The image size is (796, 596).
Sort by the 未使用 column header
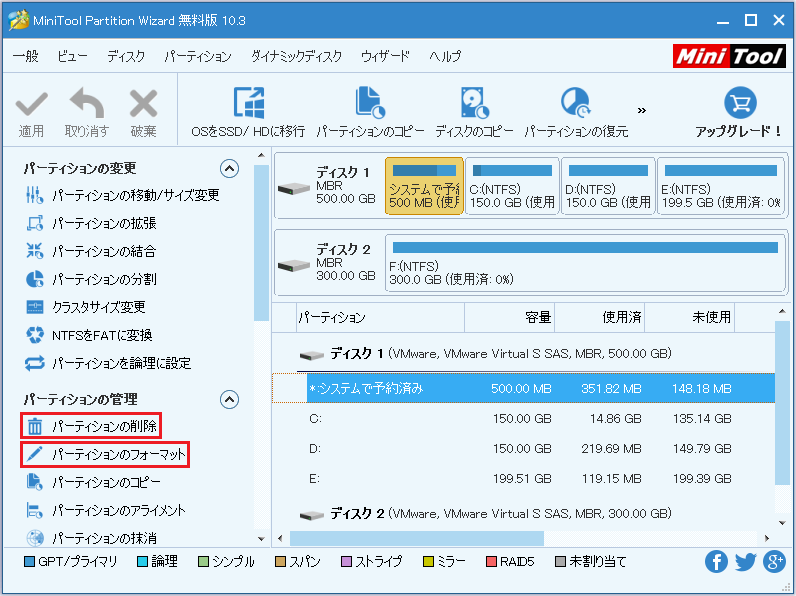689,318
